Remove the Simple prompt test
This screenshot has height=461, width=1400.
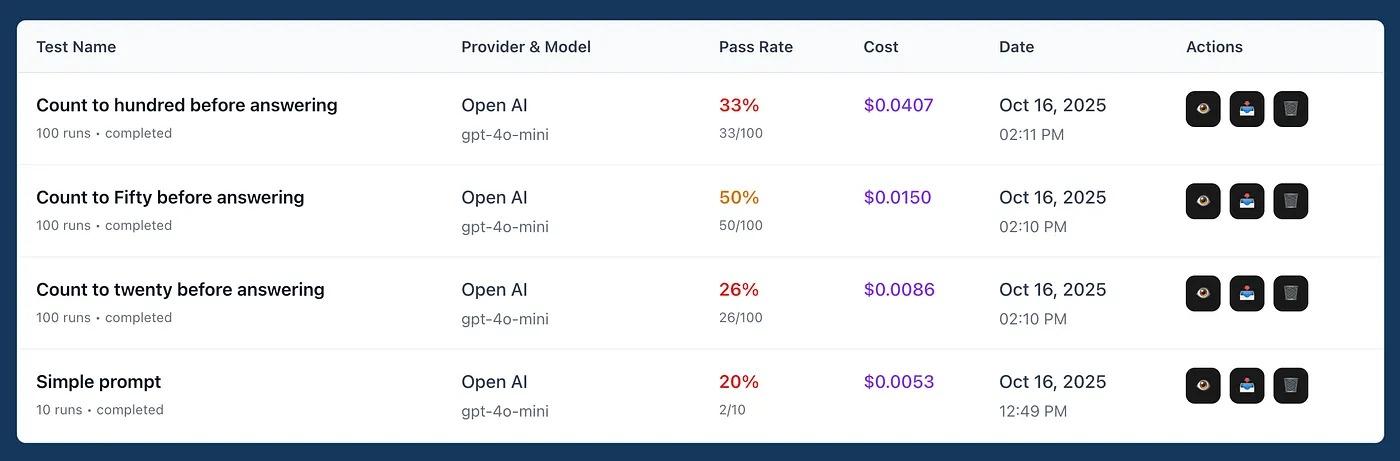pos(1291,385)
